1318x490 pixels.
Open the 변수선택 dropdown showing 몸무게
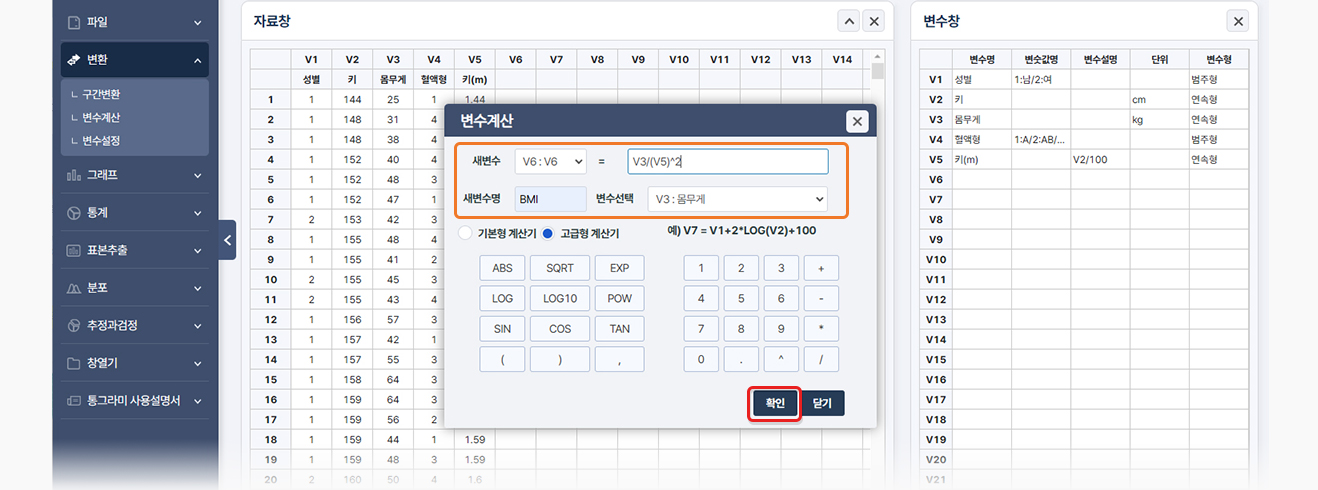[x=737, y=199]
